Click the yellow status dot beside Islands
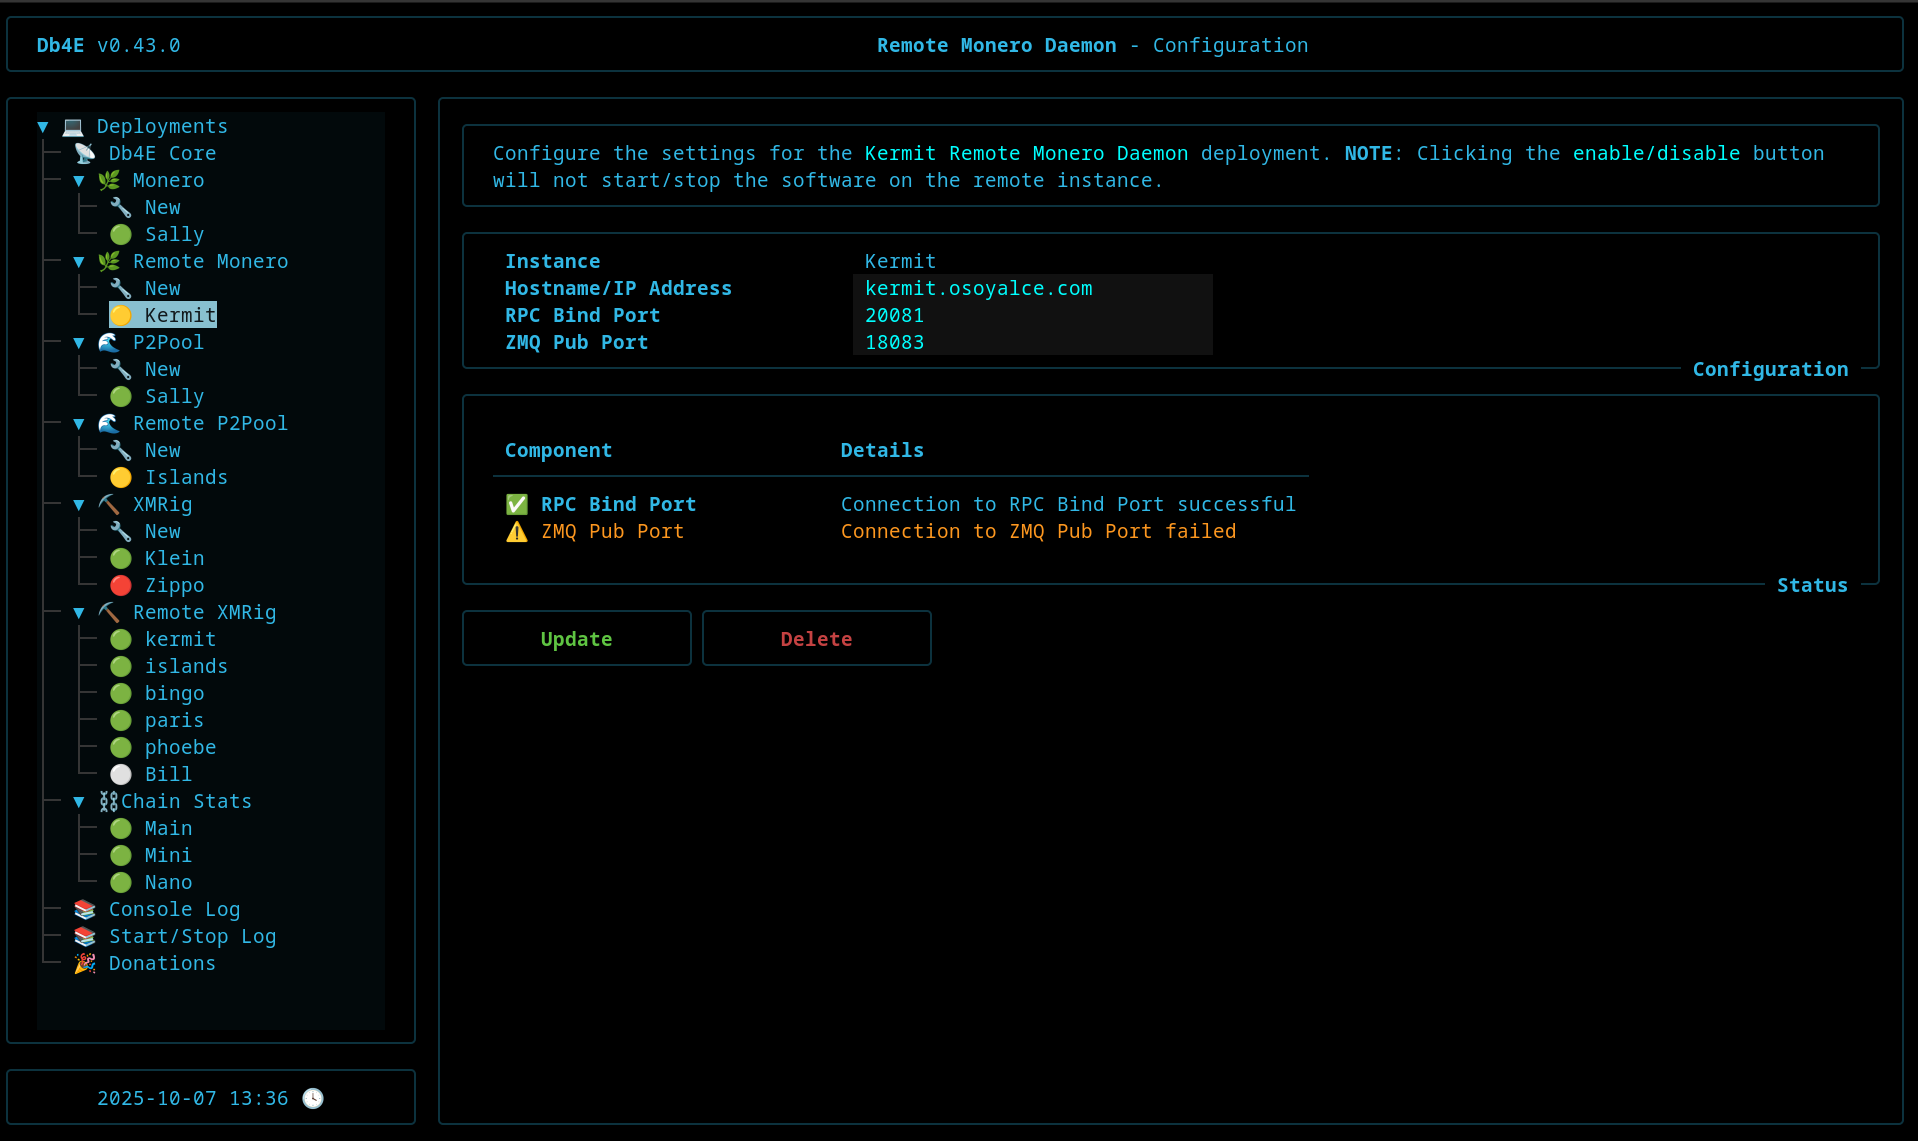 (x=121, y=477)
